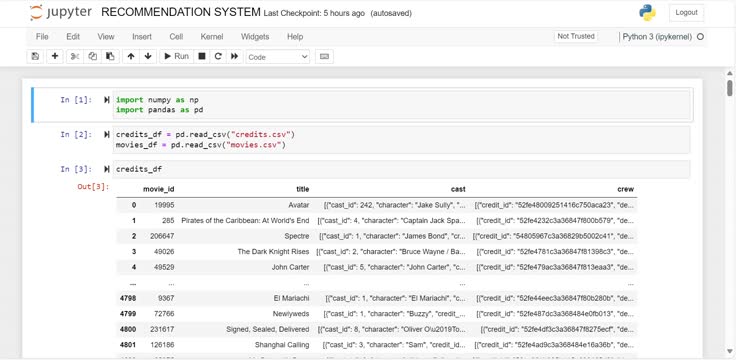The width and height of the screenshot is (736, 360).
Task: Move selected cell down arrow
Action: coord(148,56)
